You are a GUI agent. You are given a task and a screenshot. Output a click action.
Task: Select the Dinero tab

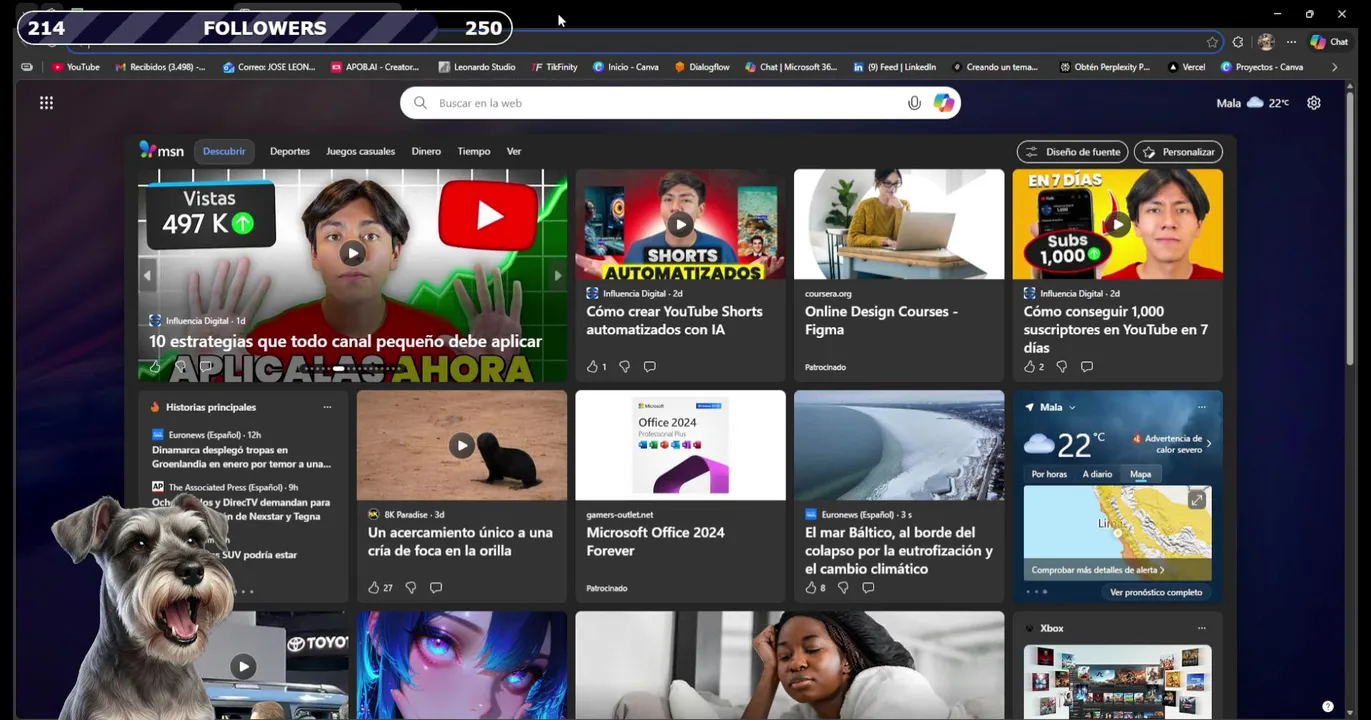pos(426,151)
